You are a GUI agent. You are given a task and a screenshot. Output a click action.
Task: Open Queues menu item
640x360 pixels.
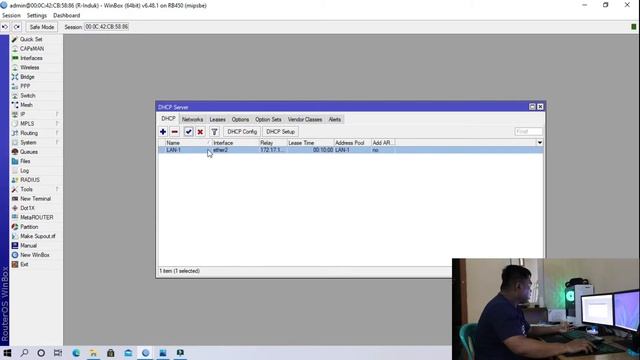pyautogui.click(x=29, y=152)
